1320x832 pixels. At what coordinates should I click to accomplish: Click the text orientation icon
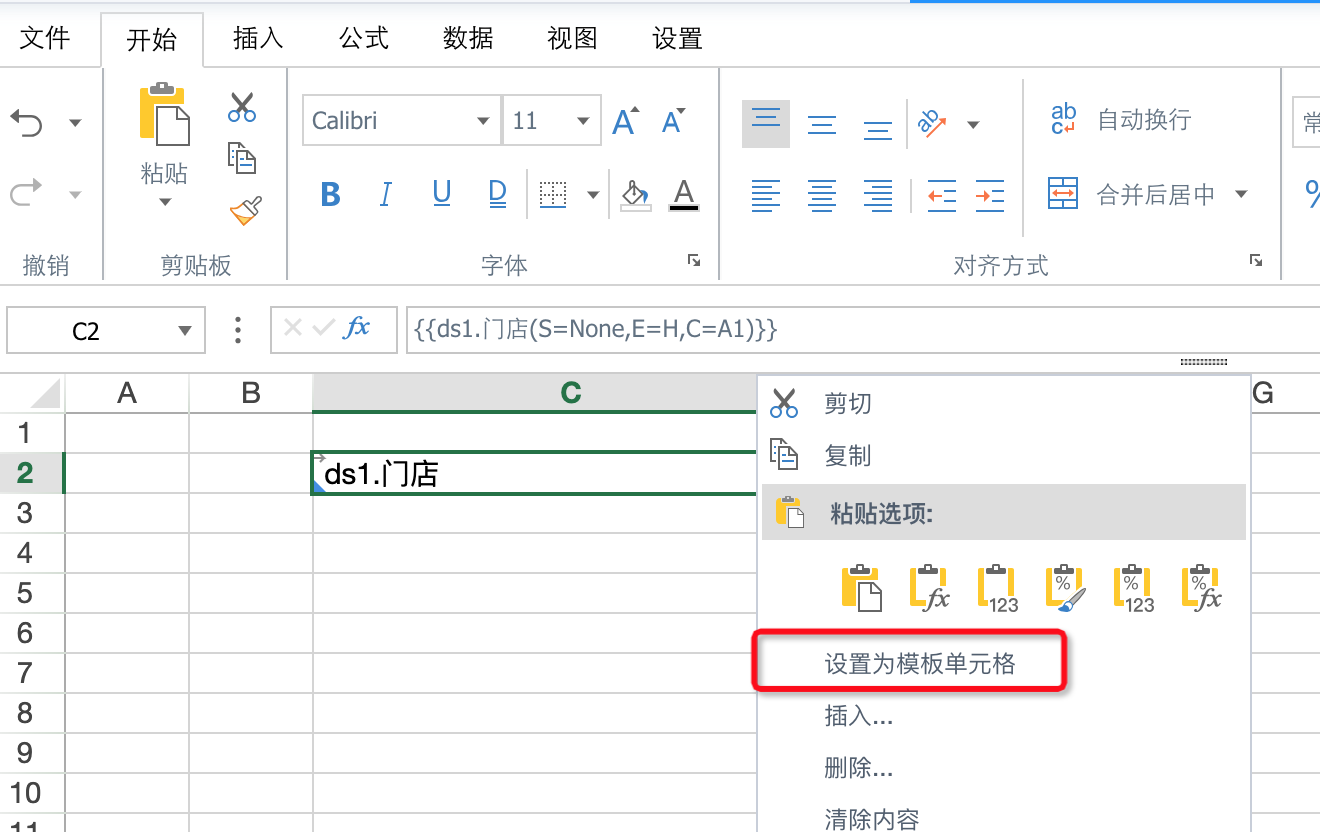(932, 124)
